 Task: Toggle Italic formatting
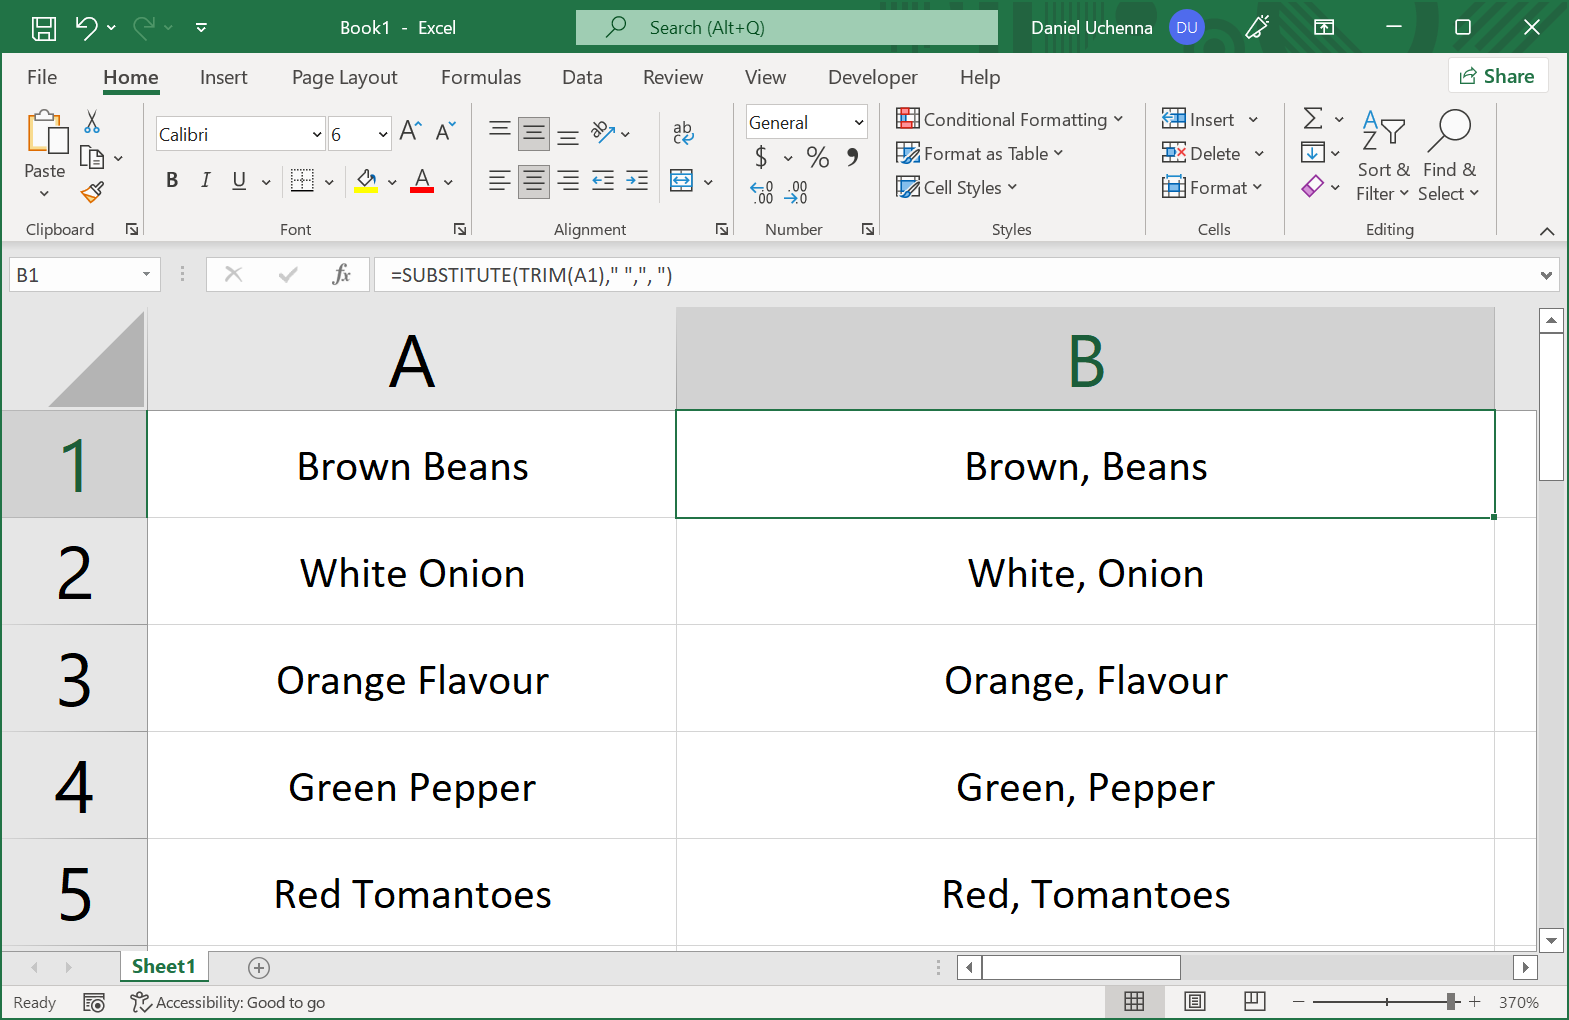pyautogui.click(x=205, y=180)
